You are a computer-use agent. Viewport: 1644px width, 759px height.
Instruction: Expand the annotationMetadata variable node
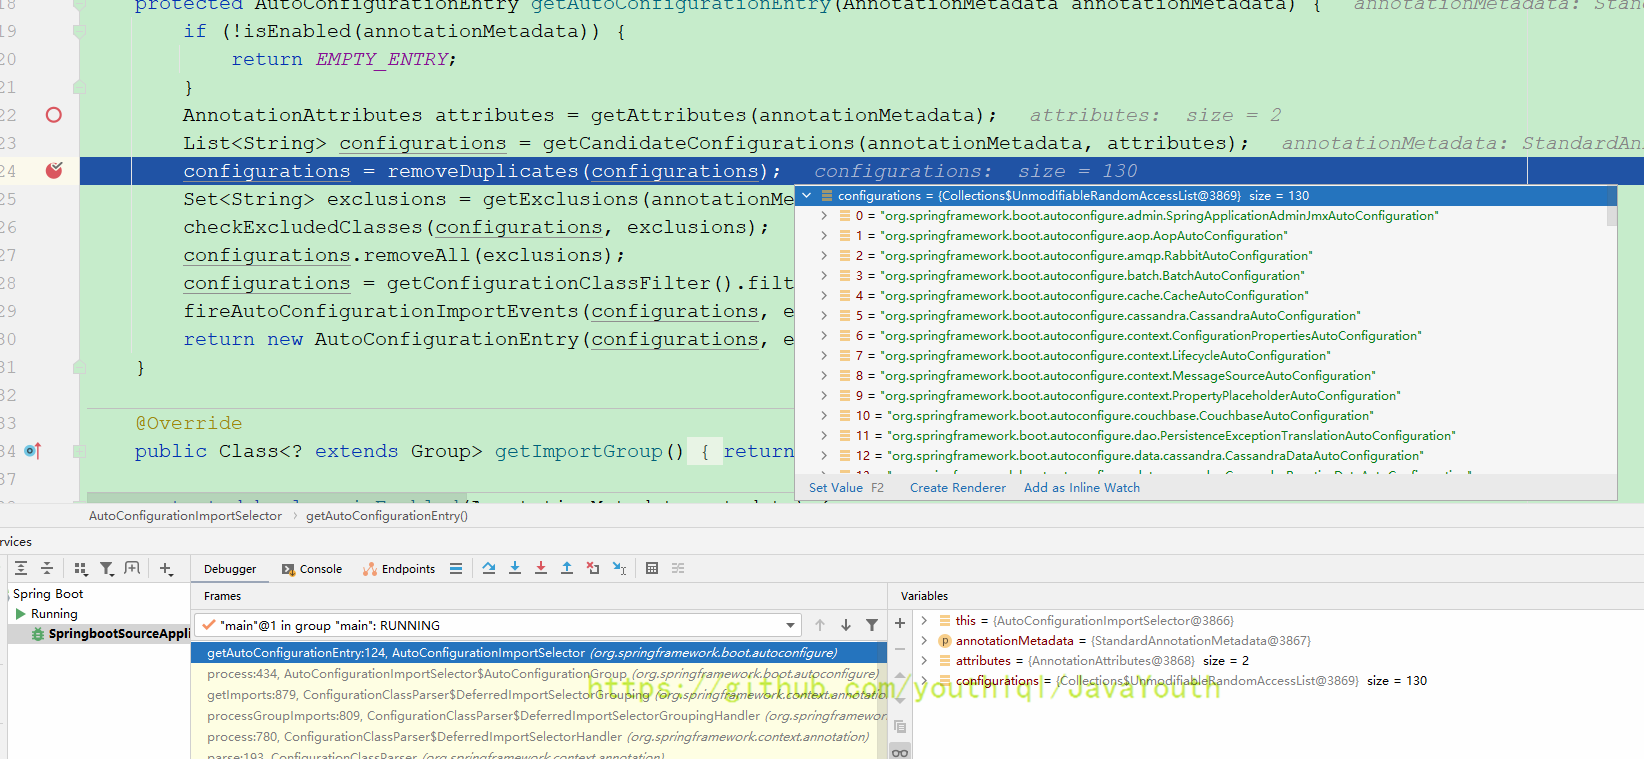coord(924,641)
